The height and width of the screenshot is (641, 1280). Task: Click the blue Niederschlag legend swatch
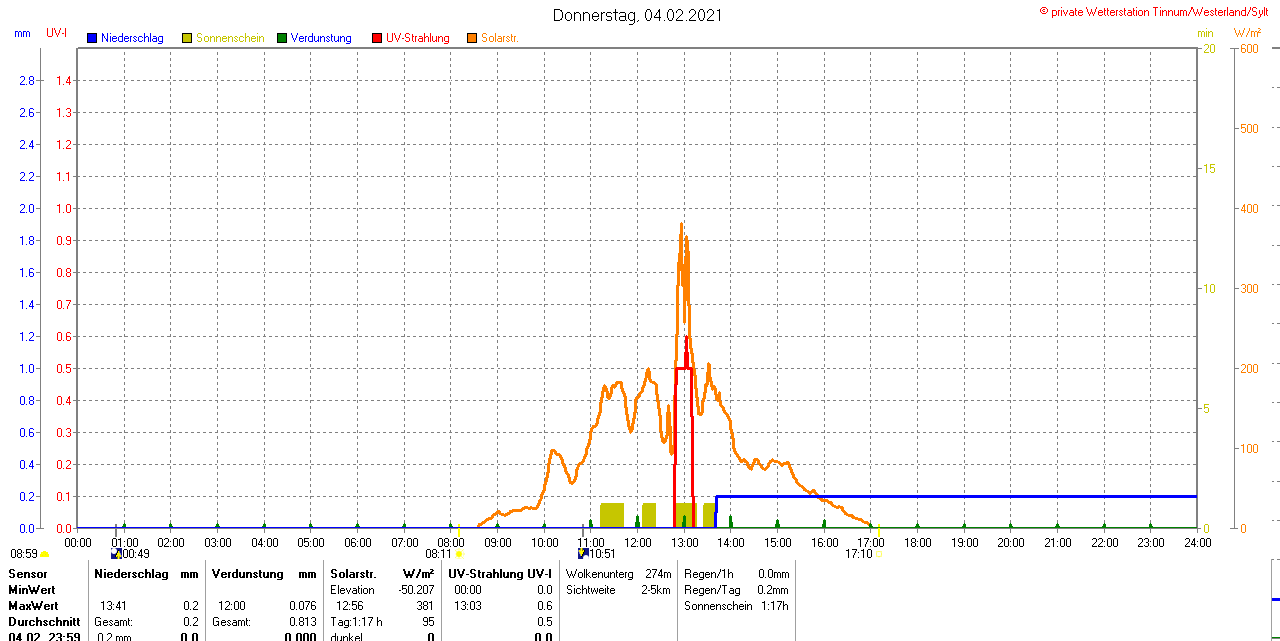(x=92, y=38)
